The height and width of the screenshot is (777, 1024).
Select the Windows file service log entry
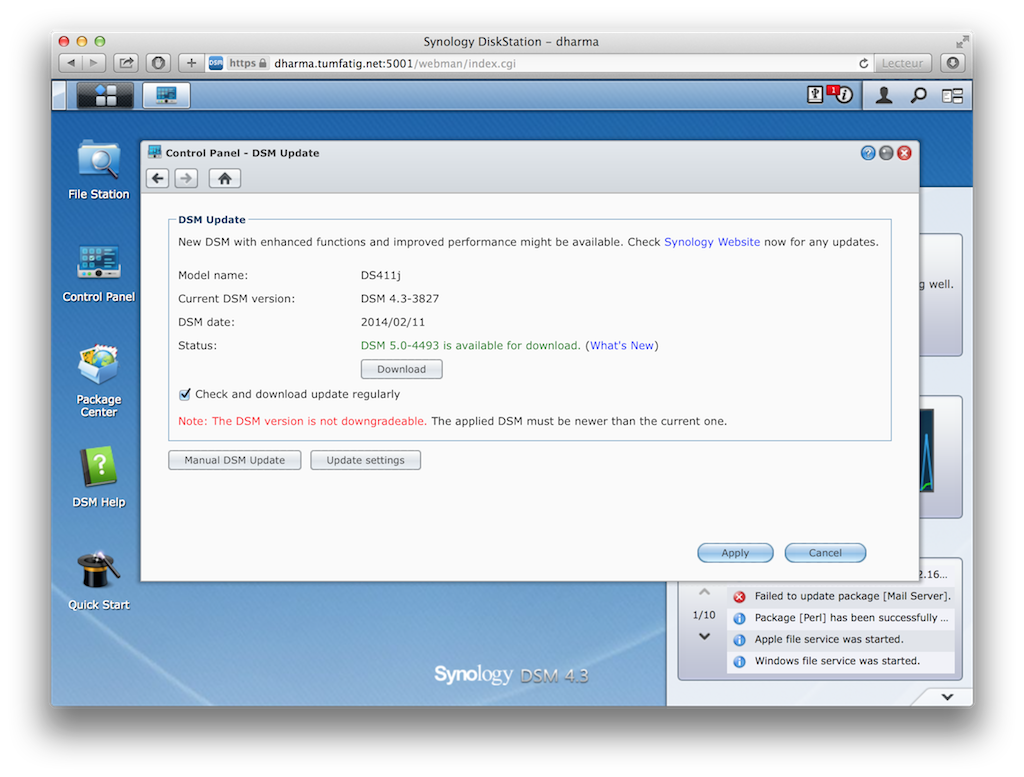841,661
